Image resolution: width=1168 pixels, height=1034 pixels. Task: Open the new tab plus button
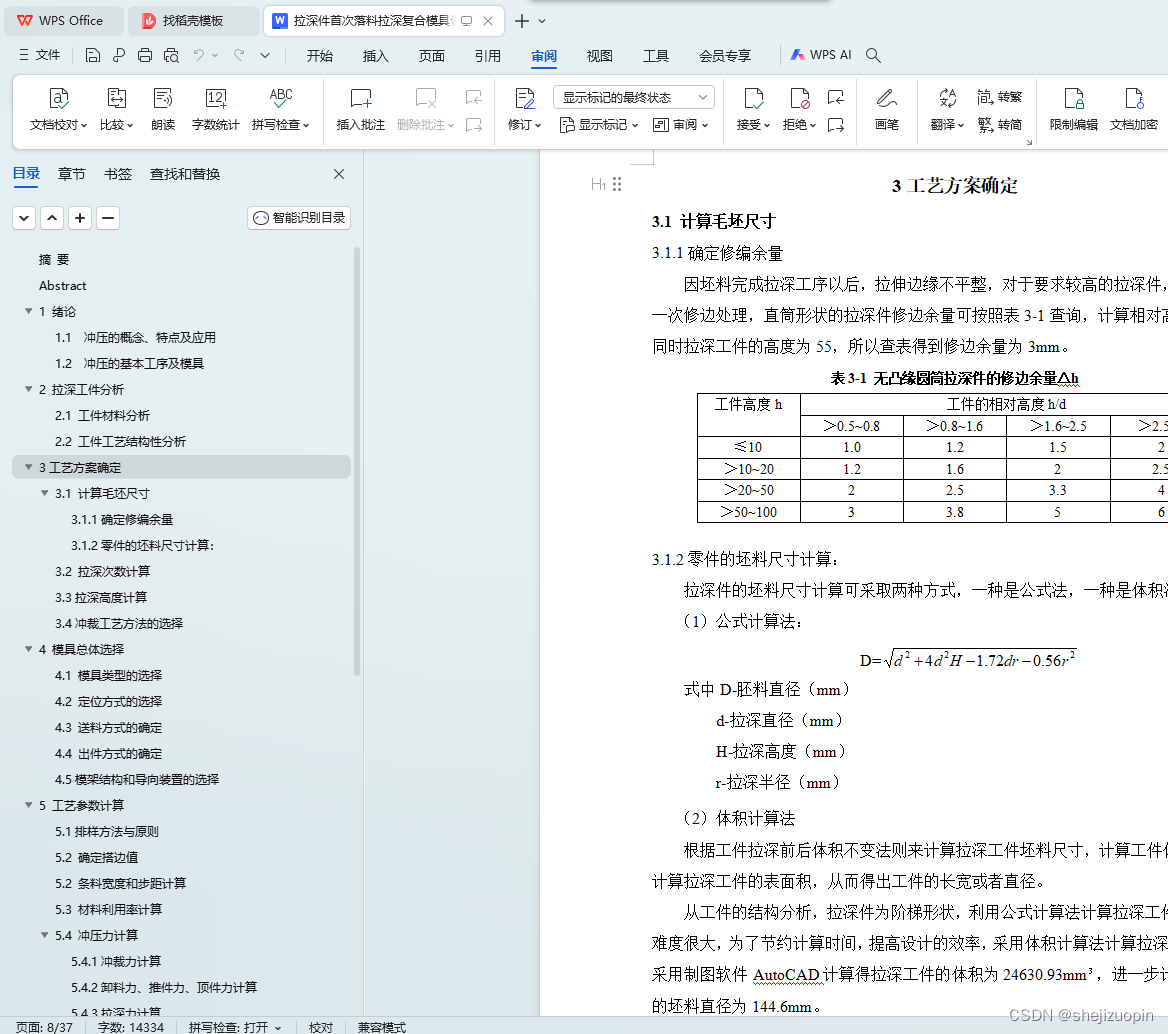[522, 21]
